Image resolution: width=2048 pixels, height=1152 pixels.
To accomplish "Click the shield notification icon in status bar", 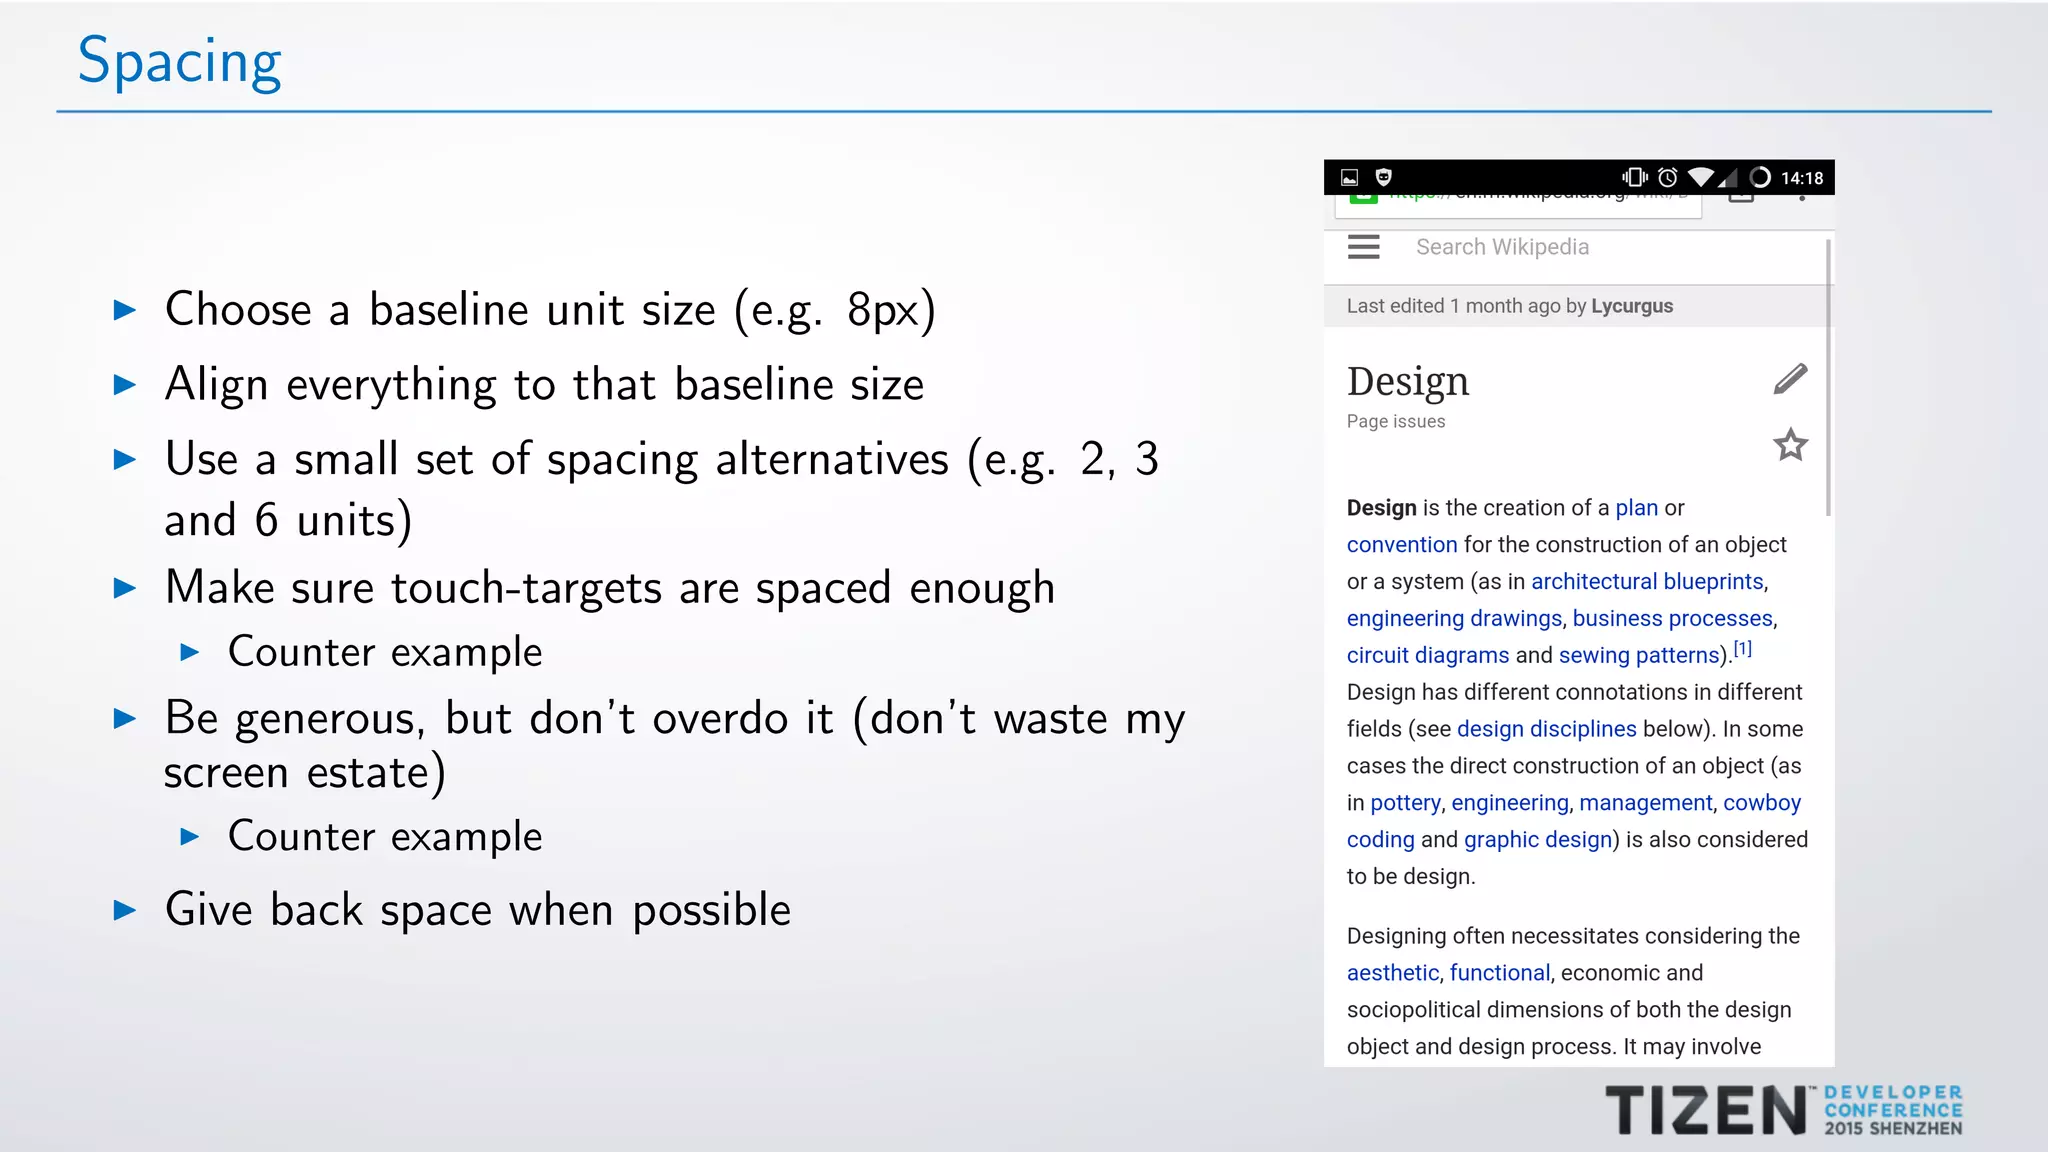I will [x=1384, y=178].
